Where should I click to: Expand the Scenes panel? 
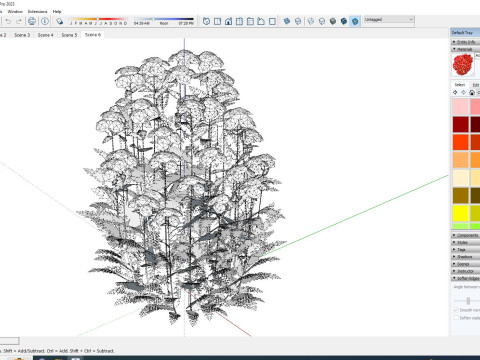point(466,264)
